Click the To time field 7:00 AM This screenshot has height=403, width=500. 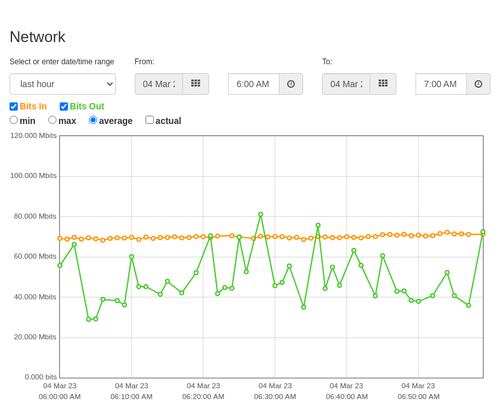click(441, 84)
